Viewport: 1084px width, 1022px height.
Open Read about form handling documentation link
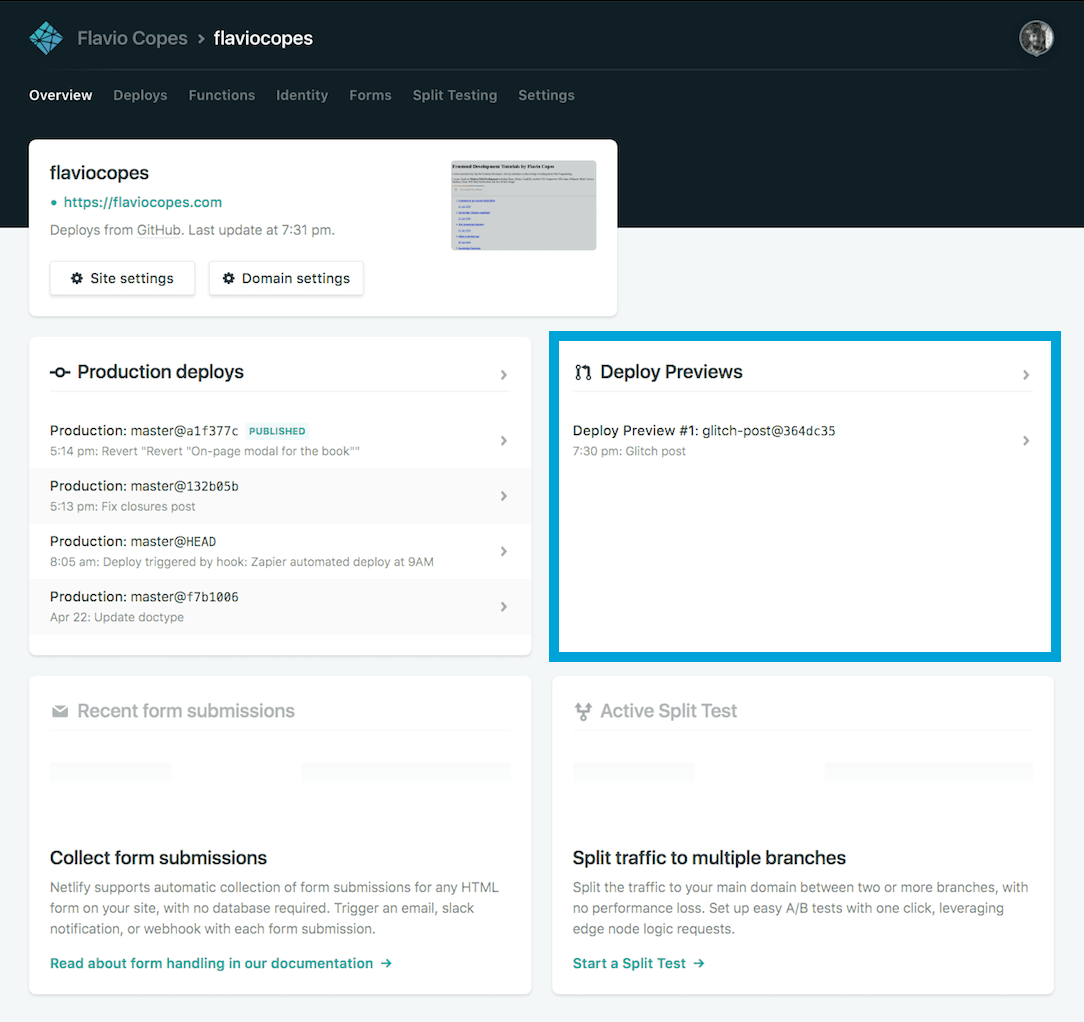(x=212, y=963)
